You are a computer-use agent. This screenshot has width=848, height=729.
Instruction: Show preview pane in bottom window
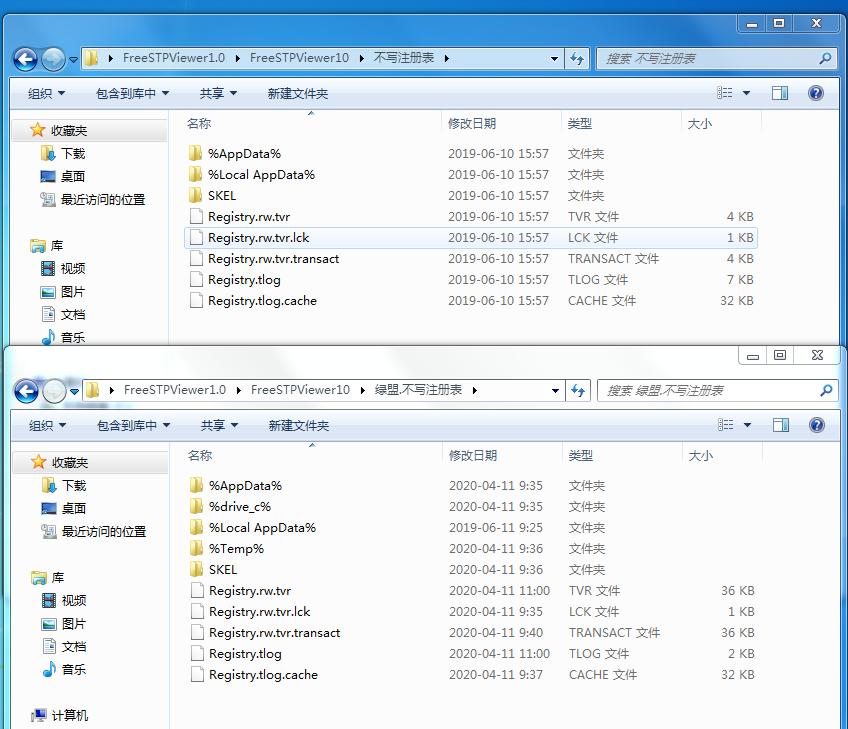click(781, 425)
